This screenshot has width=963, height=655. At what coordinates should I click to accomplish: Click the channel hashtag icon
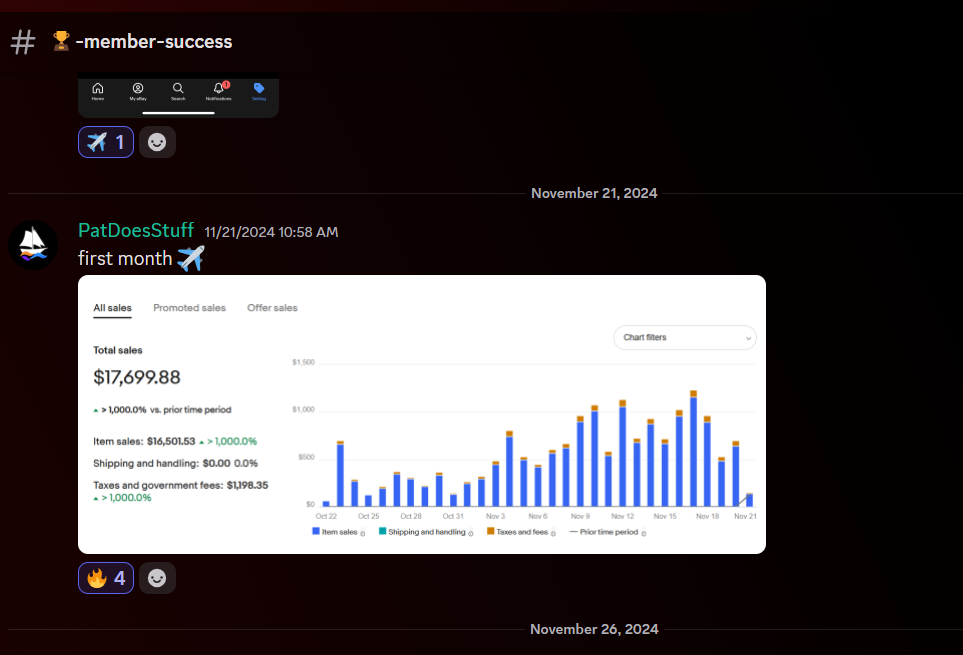point(23,42)
